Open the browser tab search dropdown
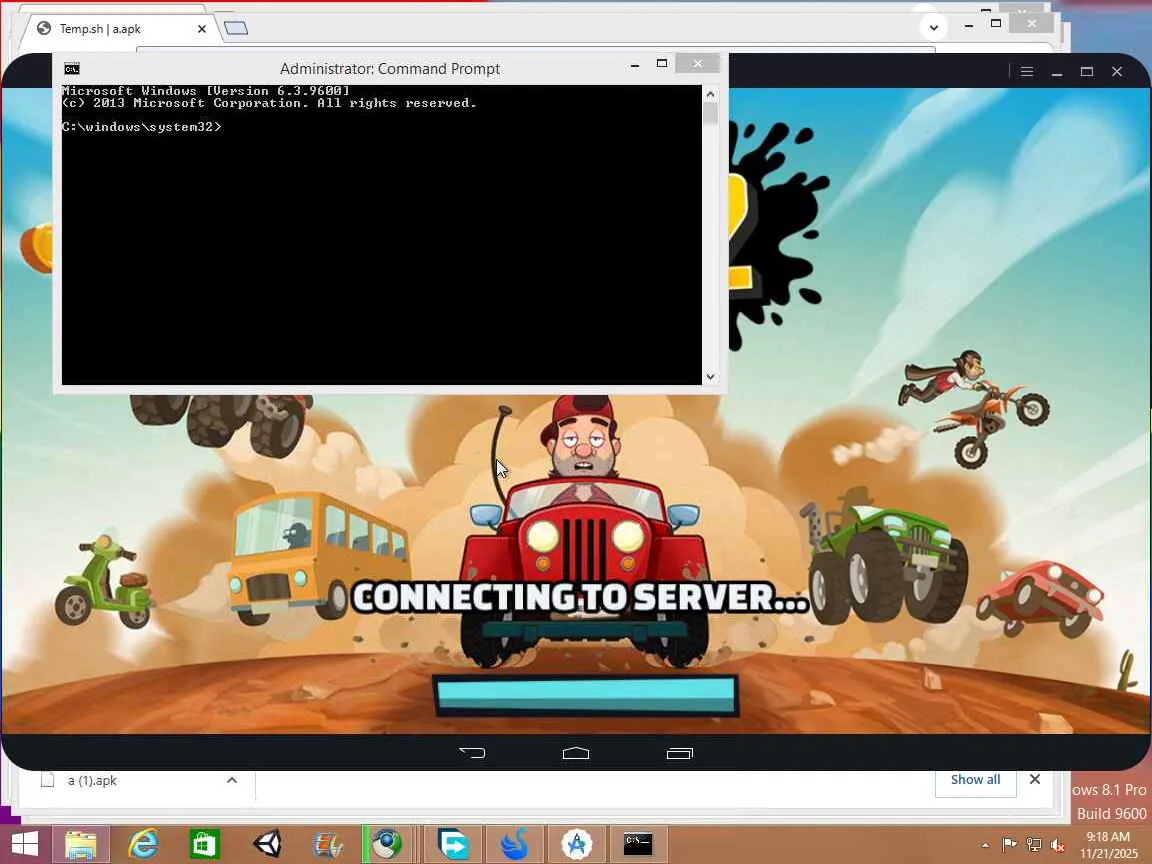 933,28
